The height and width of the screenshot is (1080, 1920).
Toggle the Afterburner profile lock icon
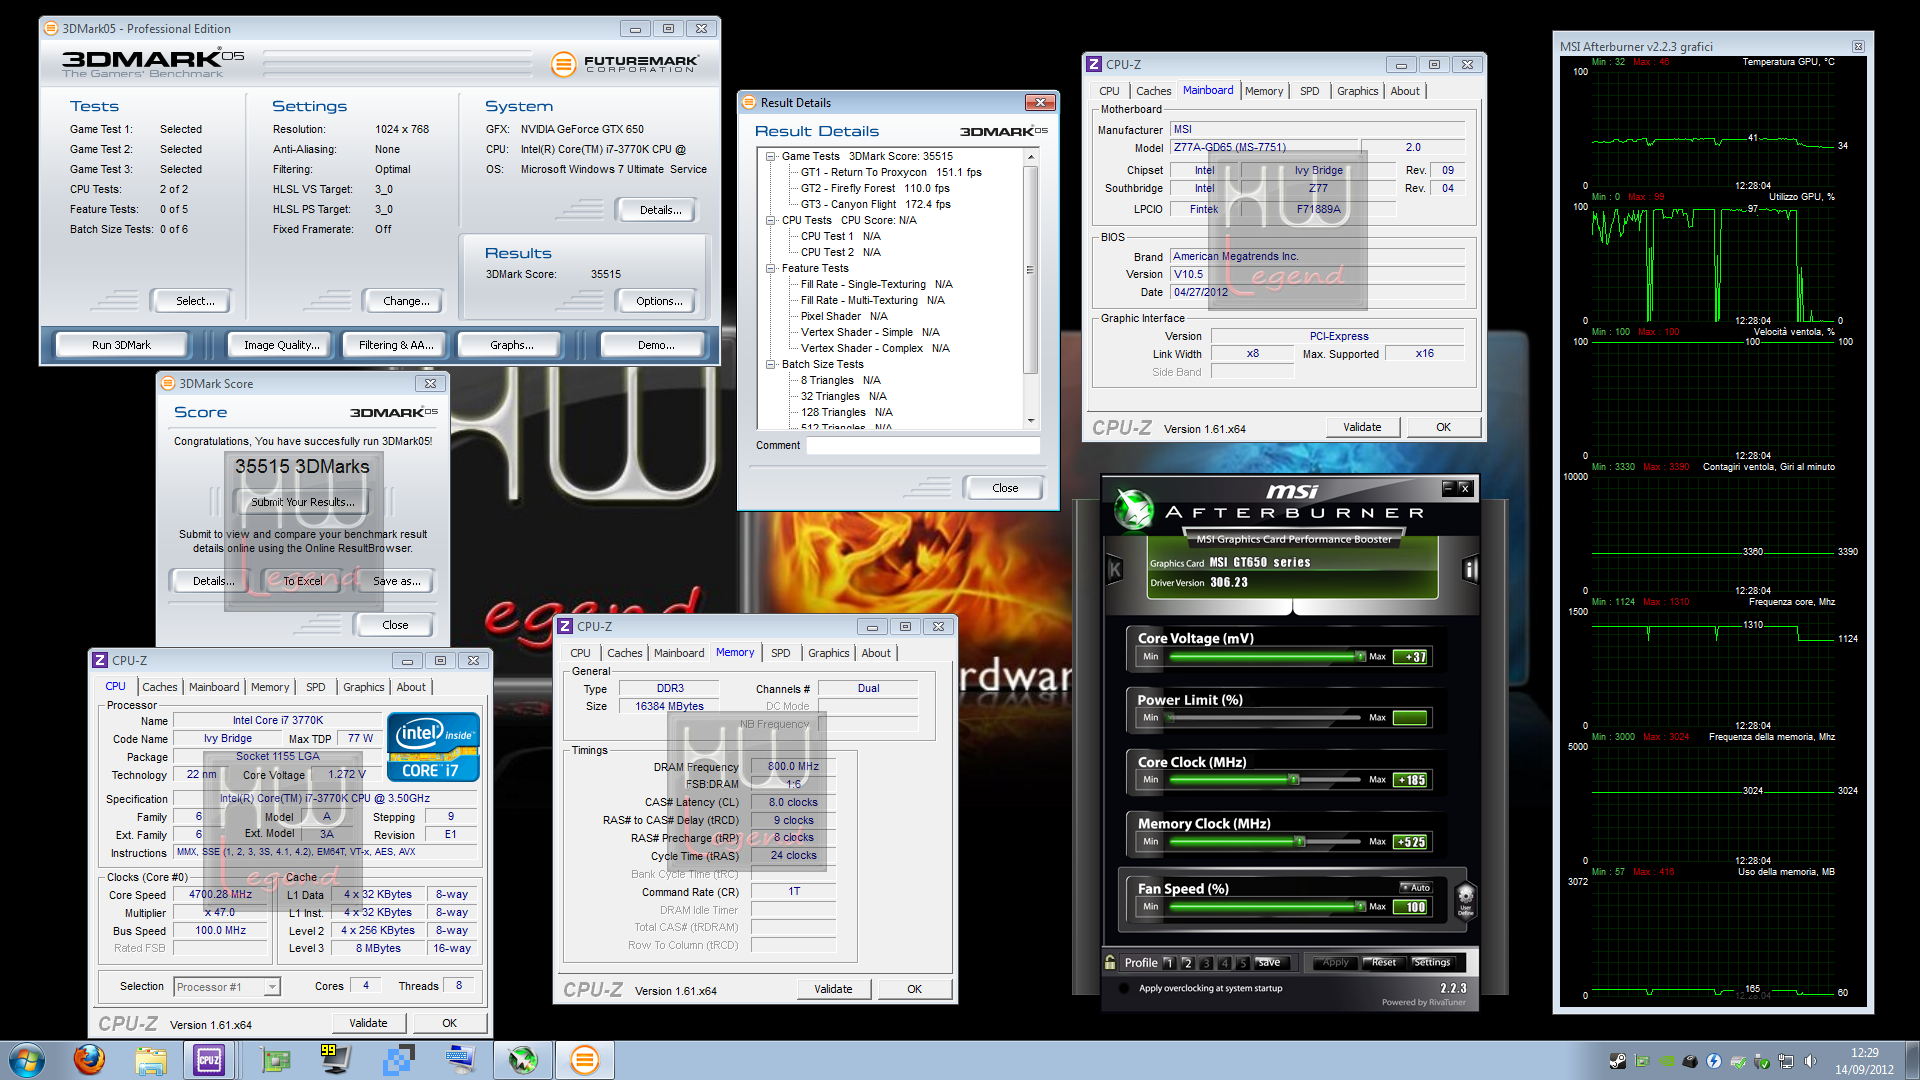click(1110, 962)
